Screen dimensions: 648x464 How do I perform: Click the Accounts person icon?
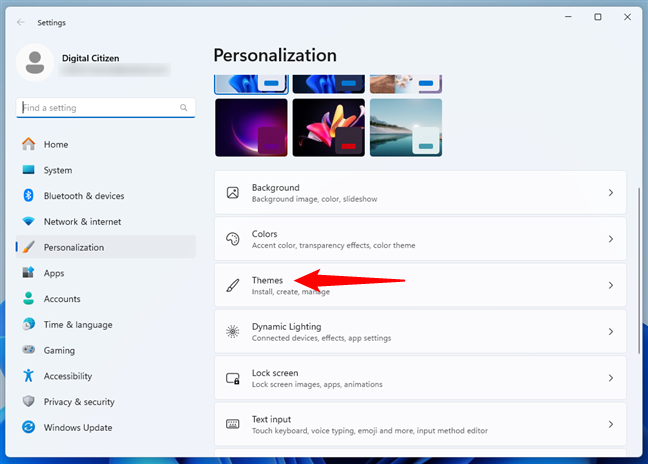click(29, 298)
